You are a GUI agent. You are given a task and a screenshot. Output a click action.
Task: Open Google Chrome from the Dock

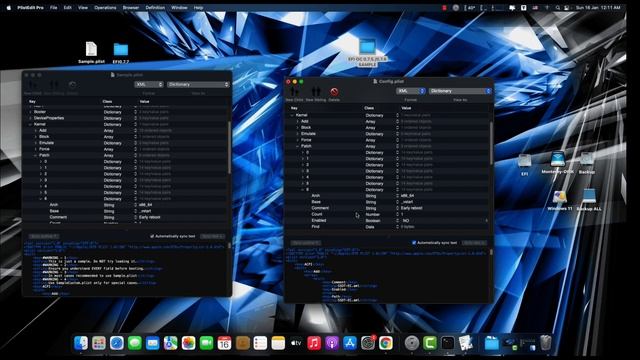click(386, 343)
